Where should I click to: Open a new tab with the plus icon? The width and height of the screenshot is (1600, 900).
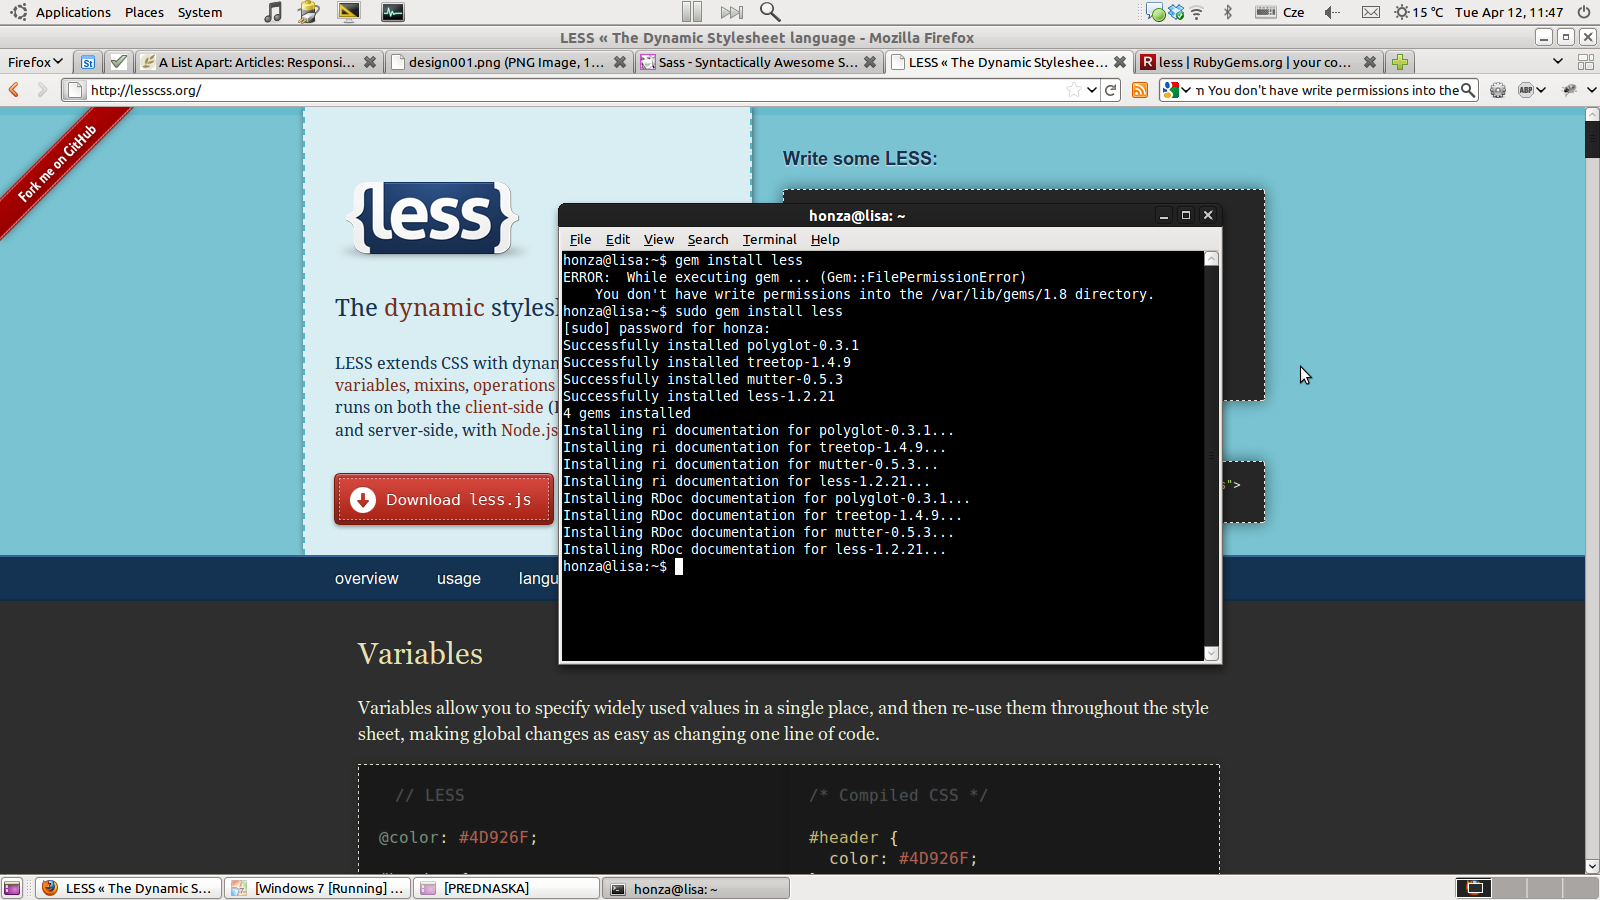pos(1400,62)
